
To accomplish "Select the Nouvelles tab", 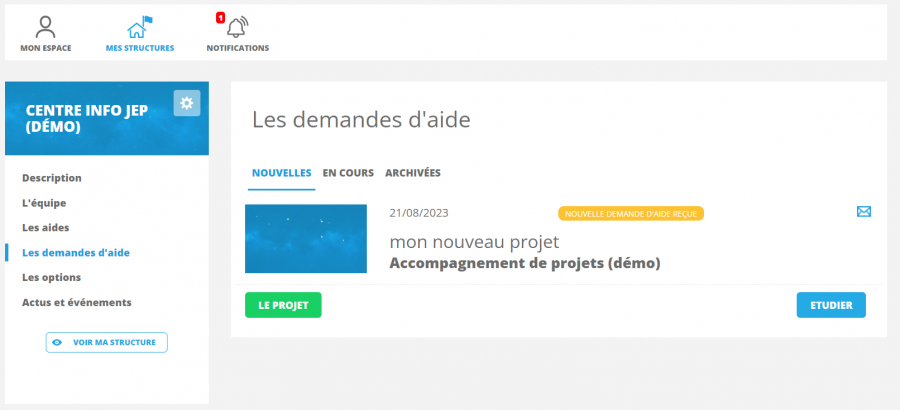I will 282,173.
